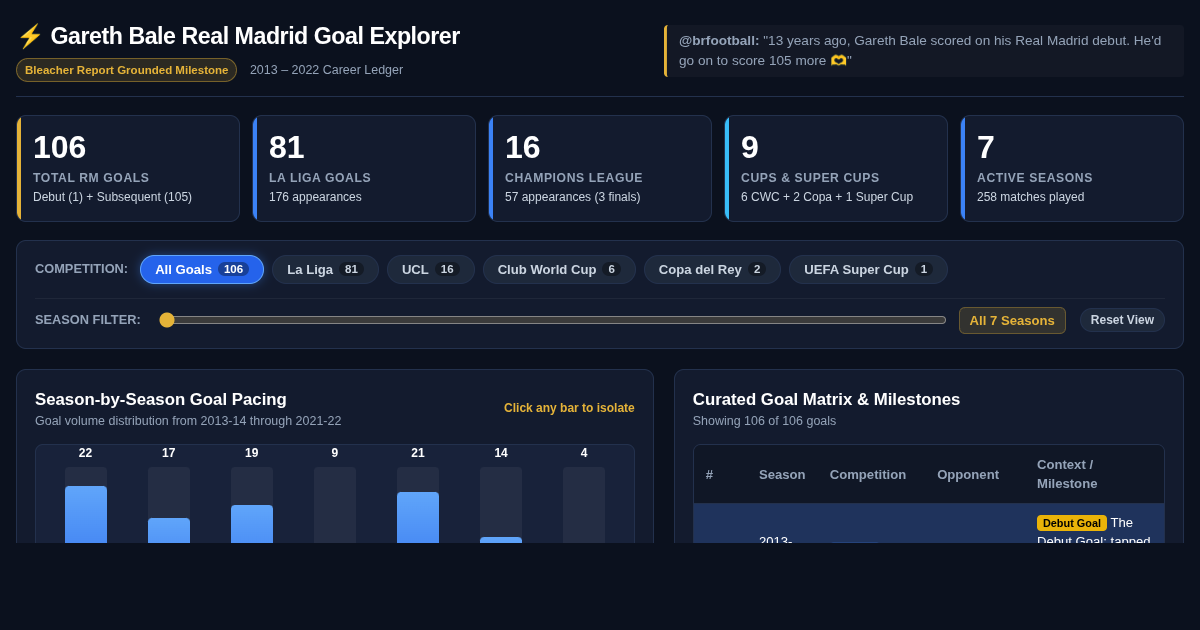Select the UEFA Super Cup filter
This screenshot has width=1200, height=630.
[x=868, y=269]
